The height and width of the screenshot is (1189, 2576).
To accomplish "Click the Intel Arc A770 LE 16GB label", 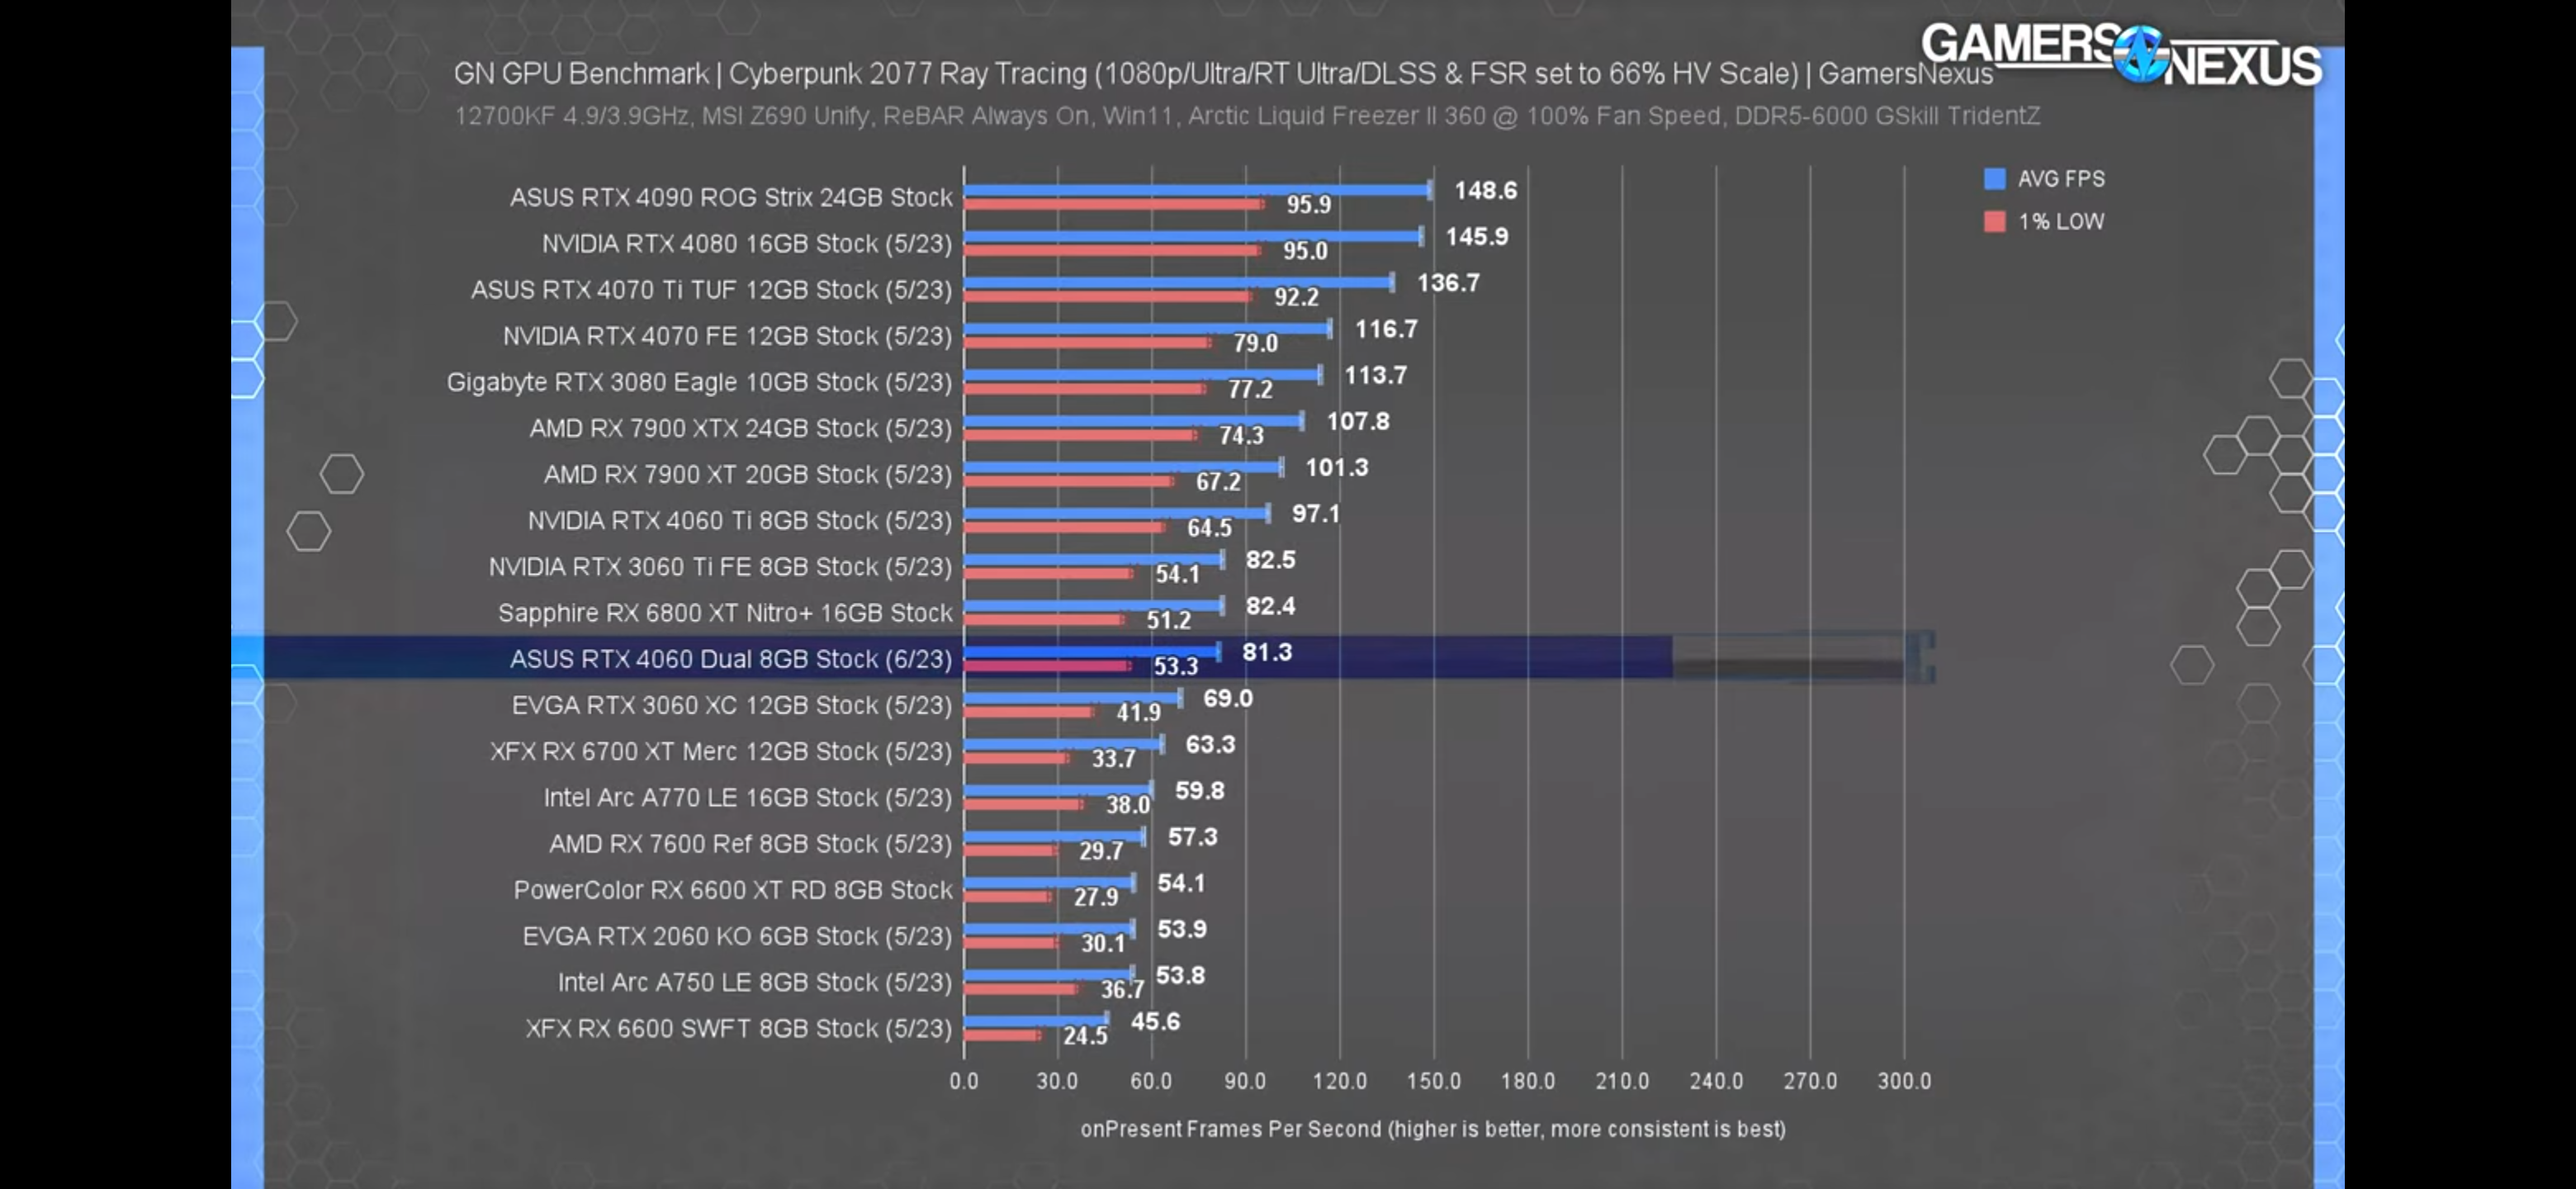I will tap(747, 797).
